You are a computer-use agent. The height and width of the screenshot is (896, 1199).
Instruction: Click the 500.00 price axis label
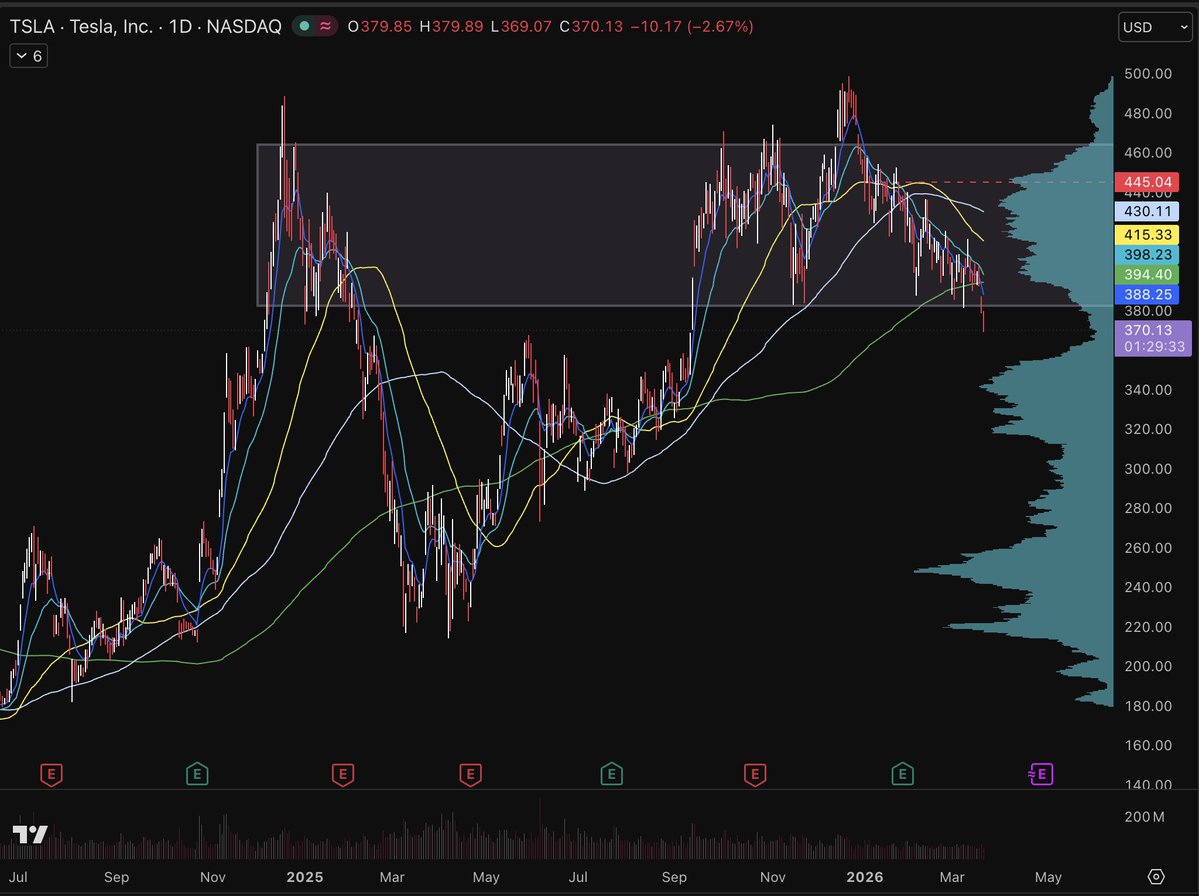(1148, 73)
